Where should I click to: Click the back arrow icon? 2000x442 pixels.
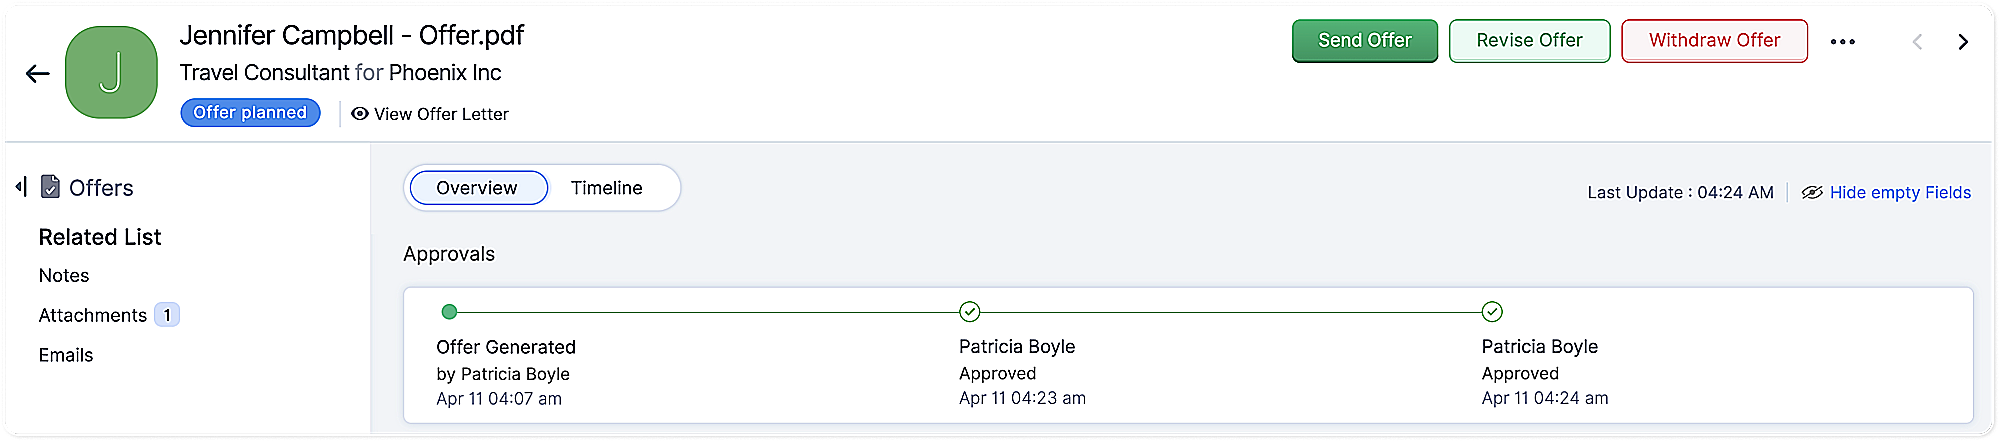click(38, 73)
